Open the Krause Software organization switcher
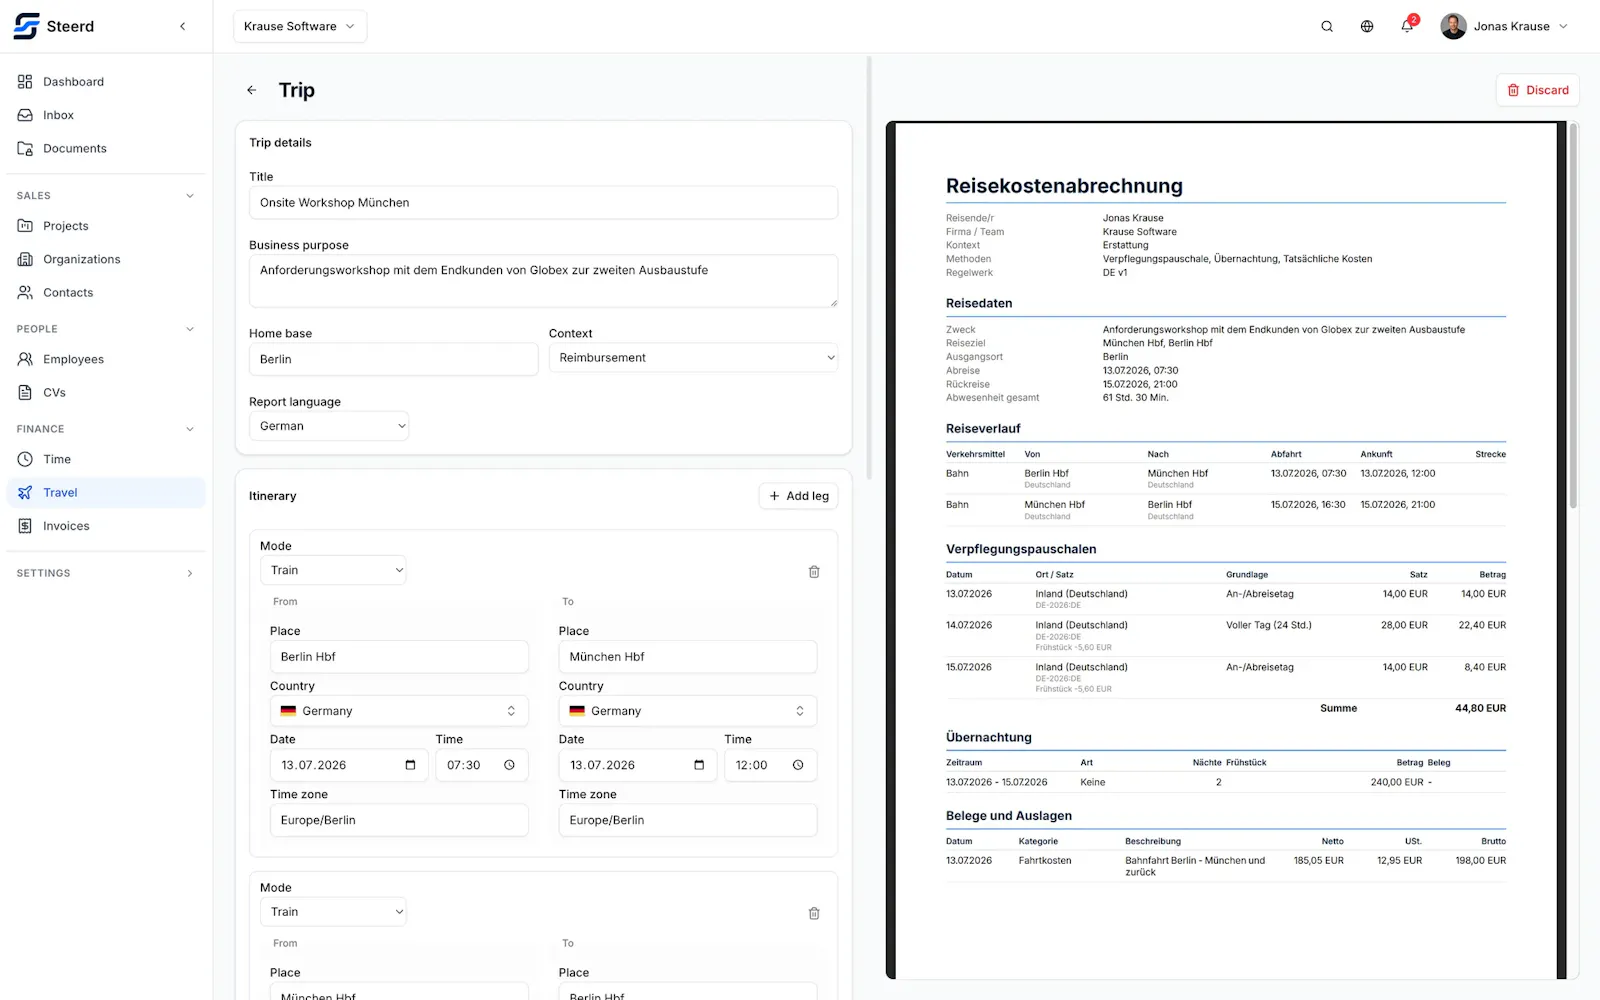The image size is (1600, 1000). click(x=300, y=26)
